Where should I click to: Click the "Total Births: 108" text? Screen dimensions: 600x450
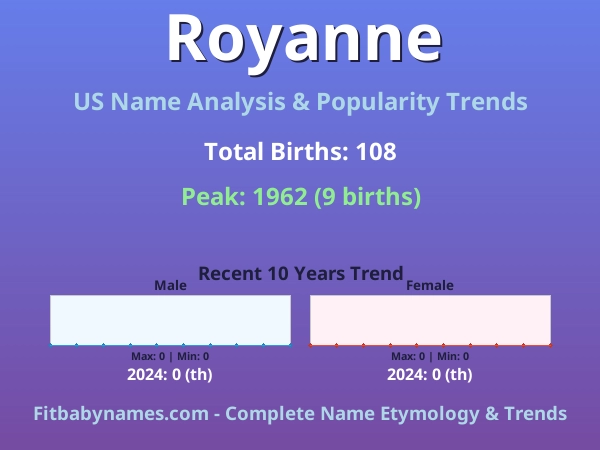coord(300,151)
